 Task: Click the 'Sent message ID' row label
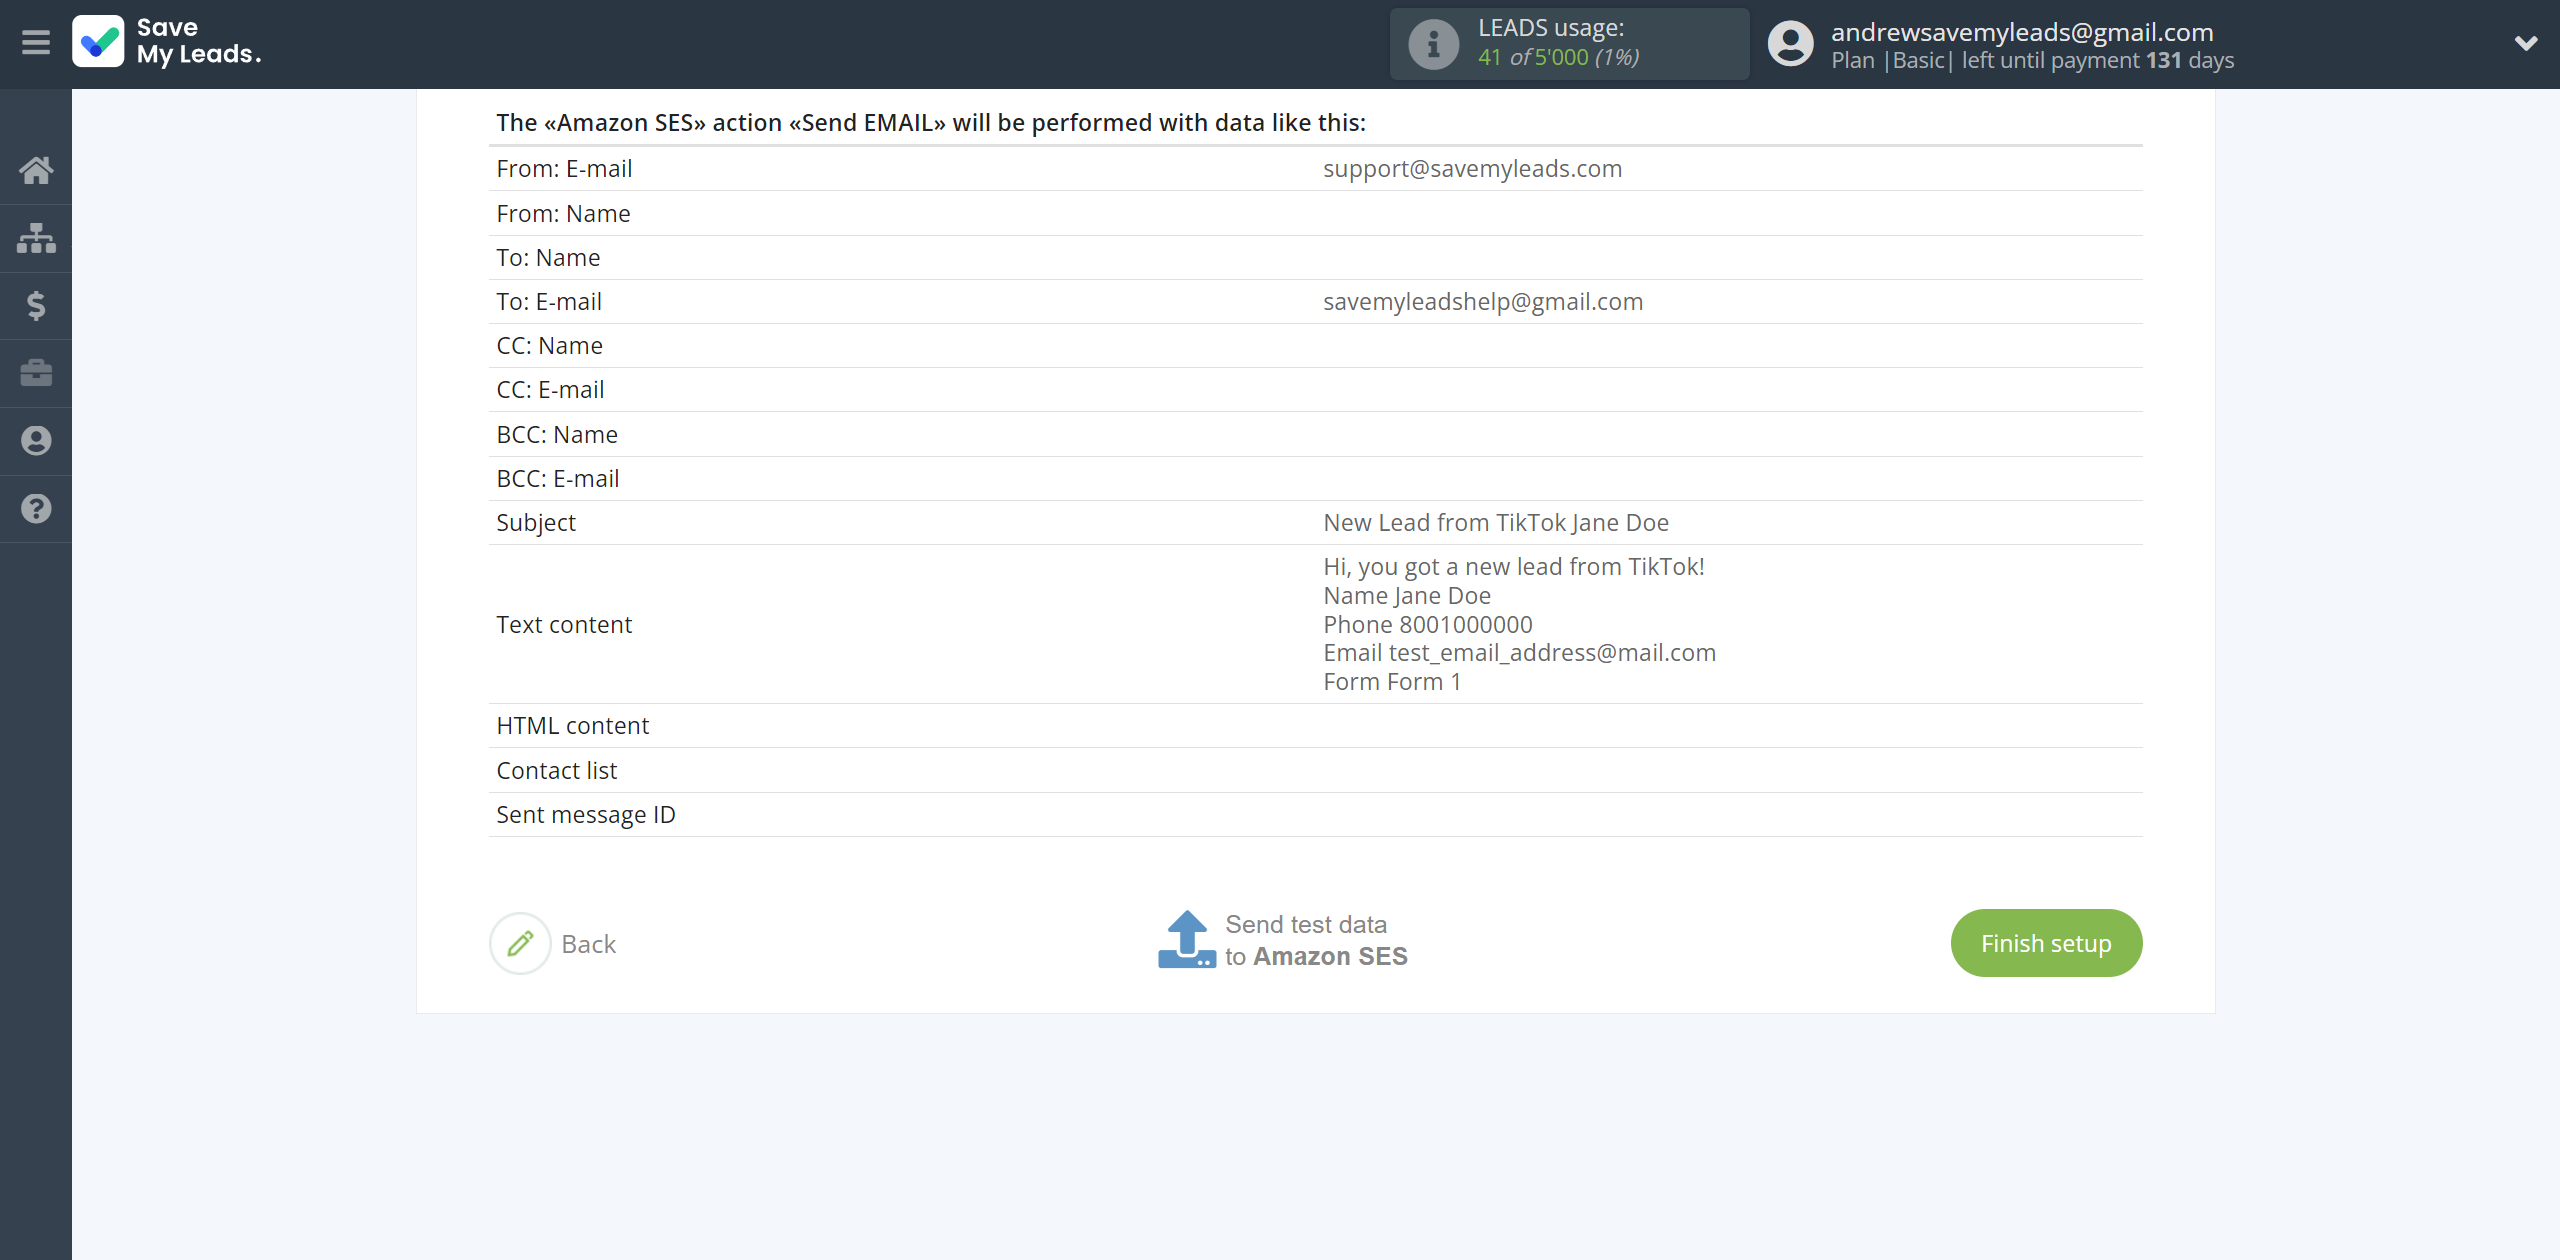point(586,815)
